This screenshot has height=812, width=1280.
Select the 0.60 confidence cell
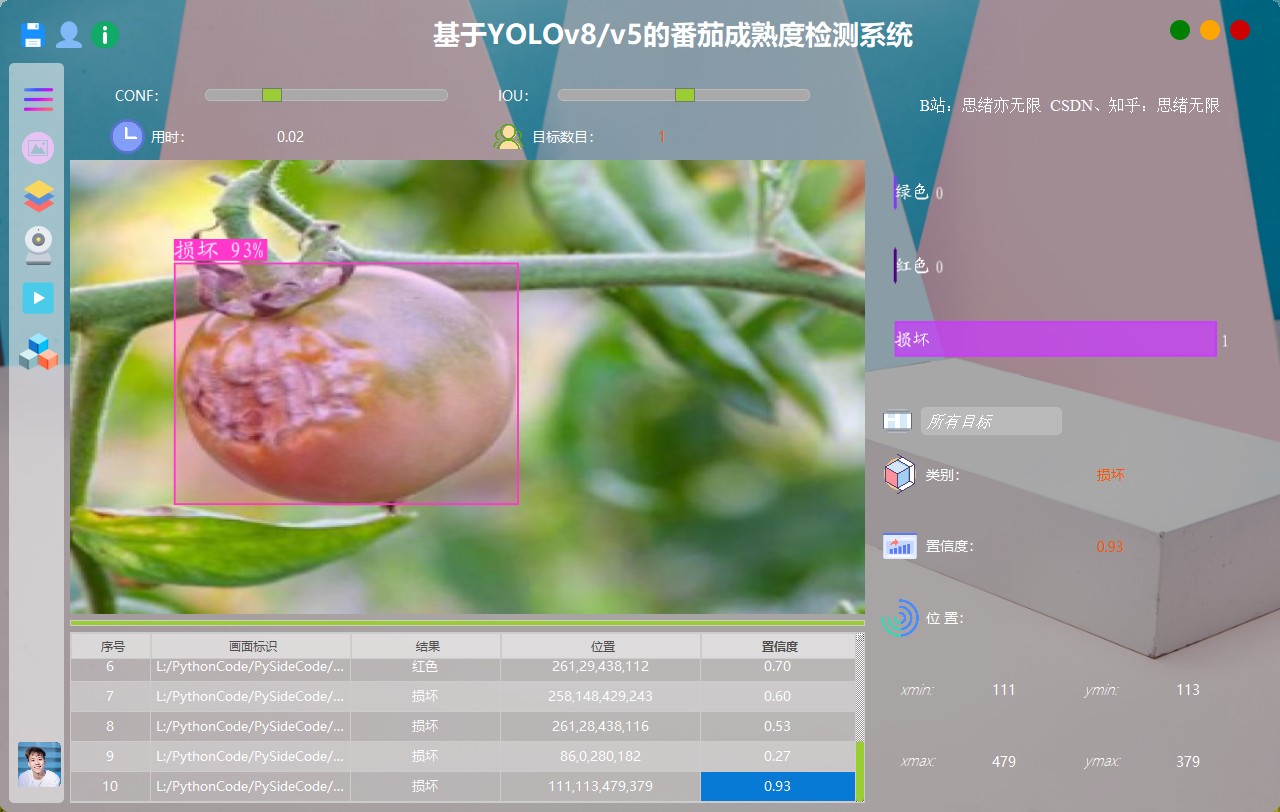pos(778,696)
